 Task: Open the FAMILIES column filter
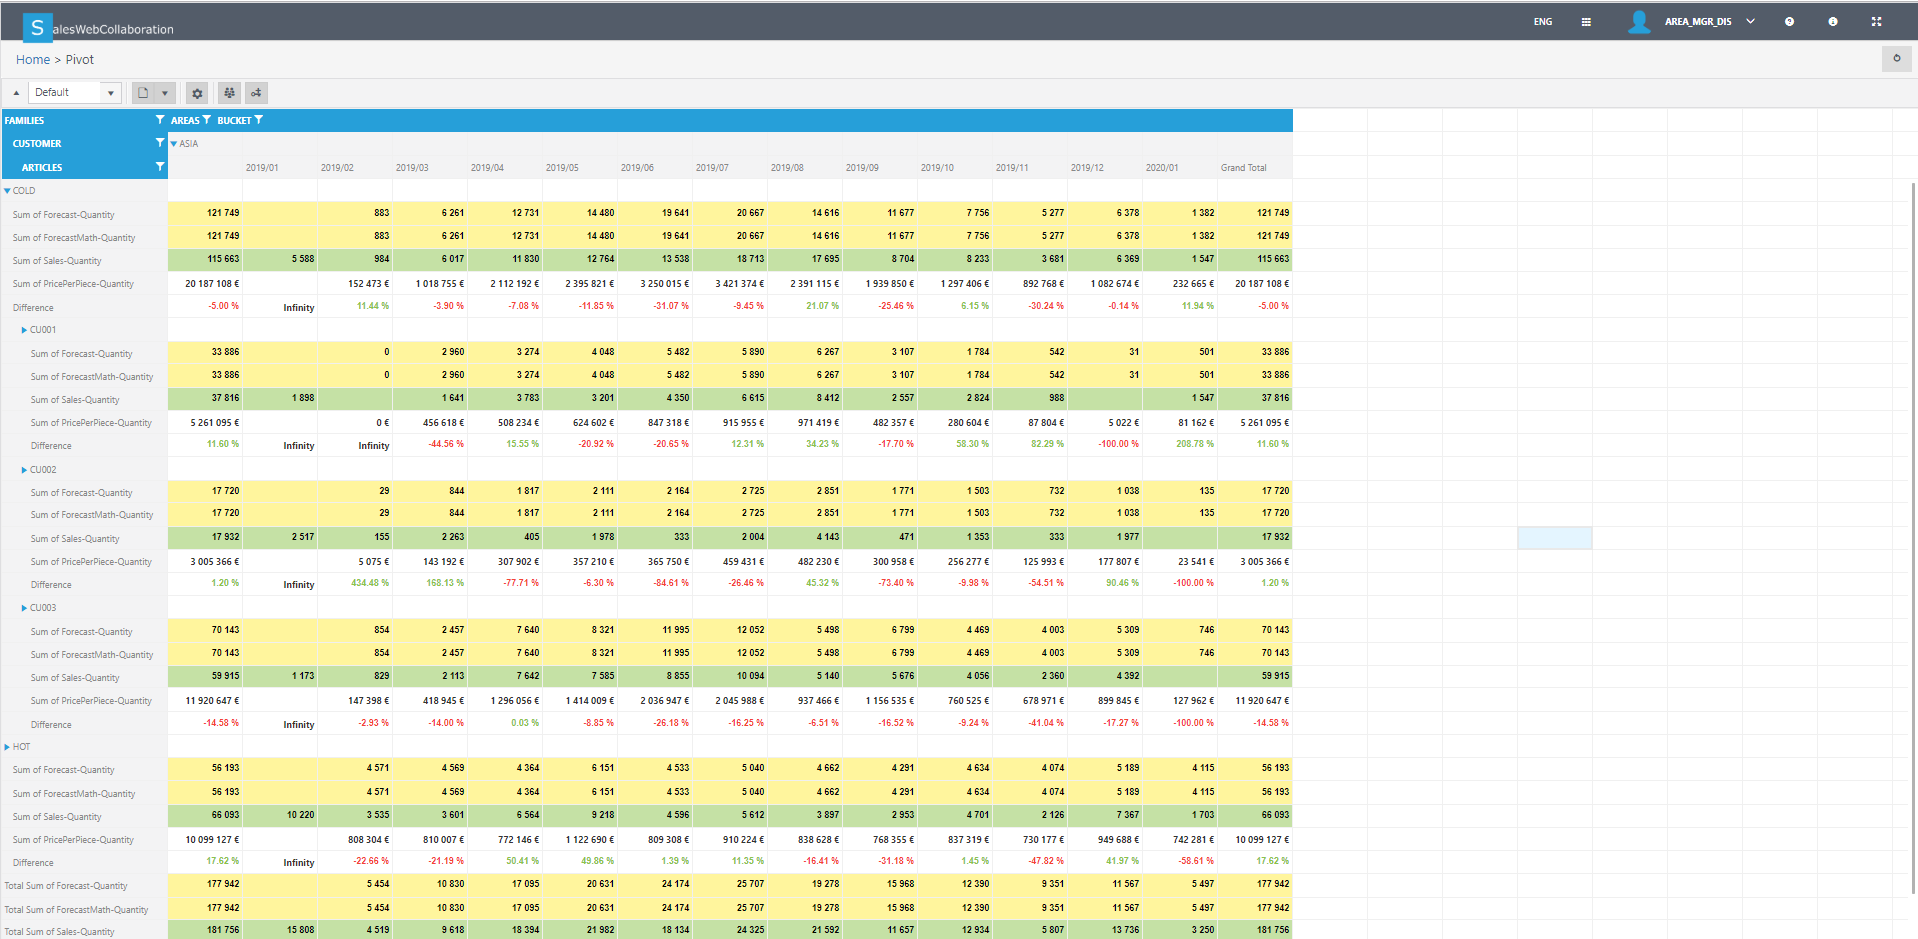[160, 119]
